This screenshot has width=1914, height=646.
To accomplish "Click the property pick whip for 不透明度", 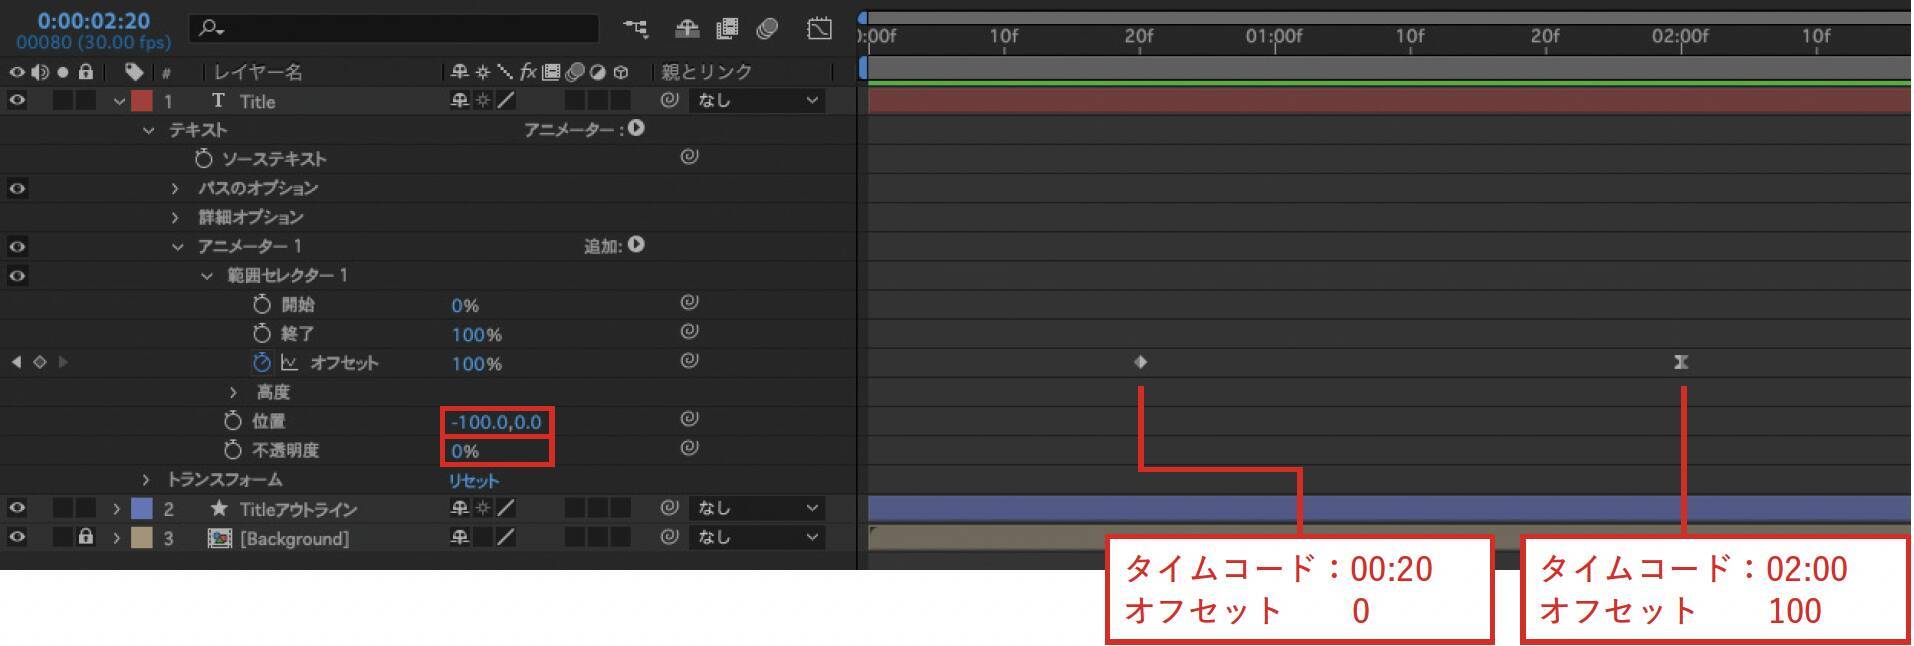I will [x=689, y=448].
